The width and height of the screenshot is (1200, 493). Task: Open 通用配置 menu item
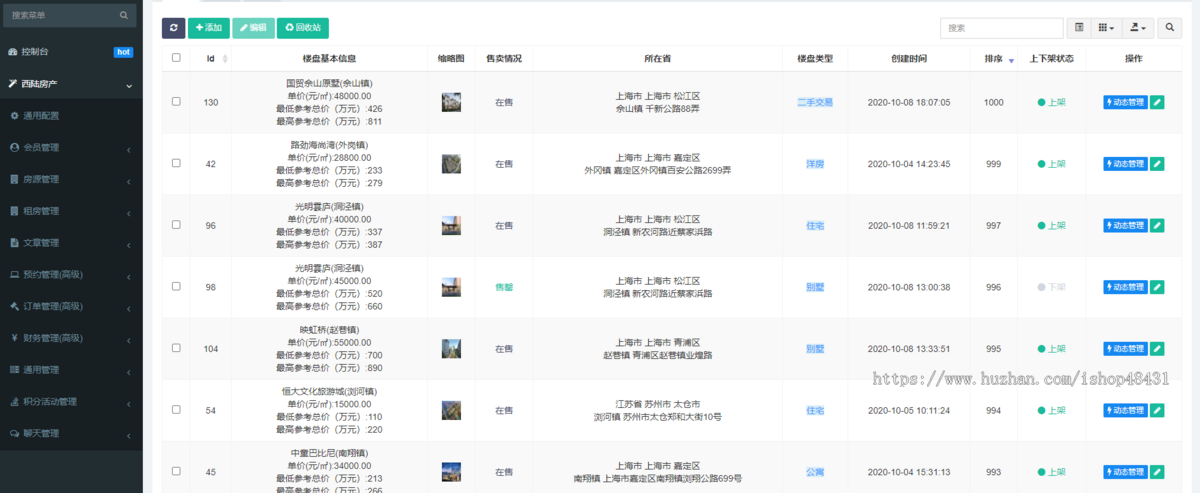70,116
